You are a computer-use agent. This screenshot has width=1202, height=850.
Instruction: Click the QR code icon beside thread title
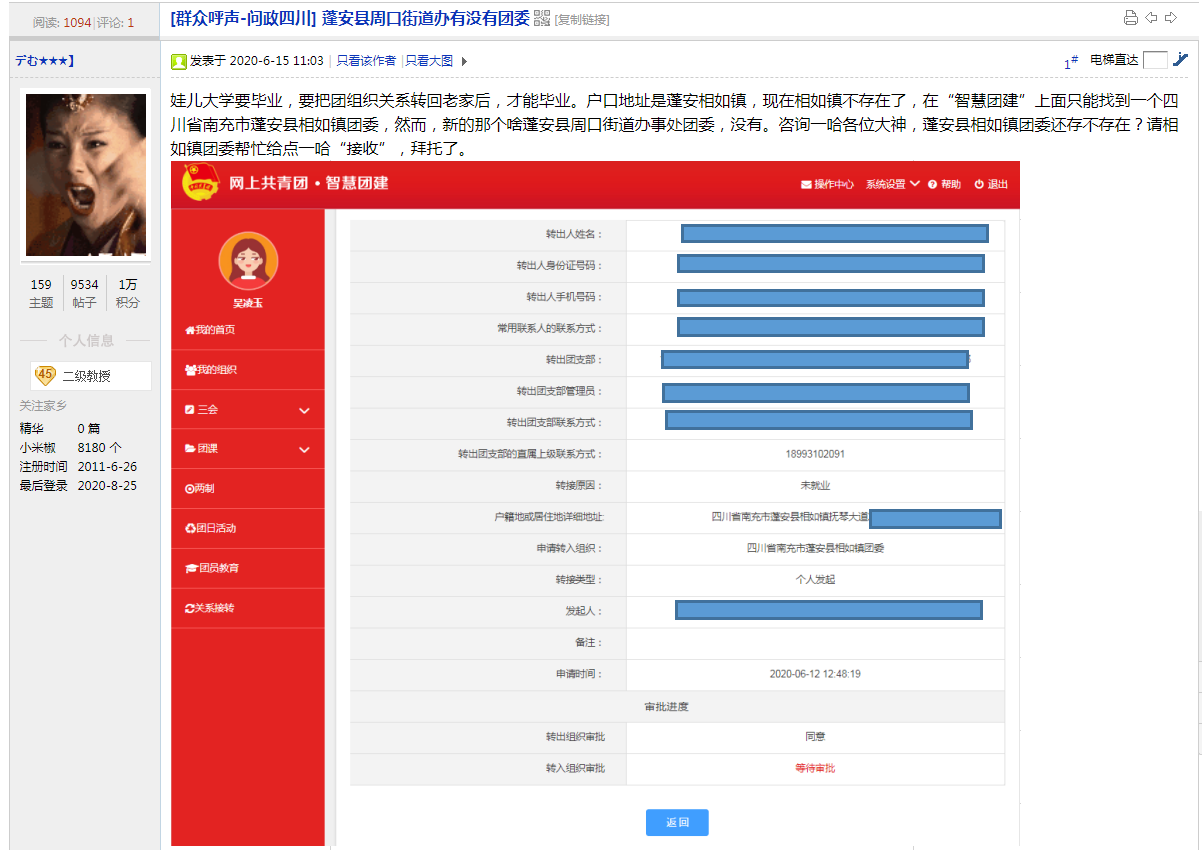[542, 17]
